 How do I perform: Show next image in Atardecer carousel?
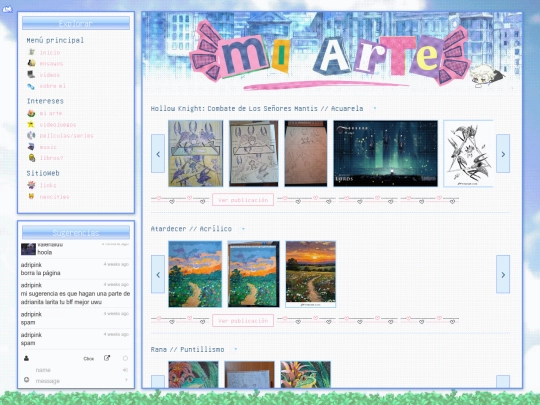pyautogui.click(x=503, y=274)
